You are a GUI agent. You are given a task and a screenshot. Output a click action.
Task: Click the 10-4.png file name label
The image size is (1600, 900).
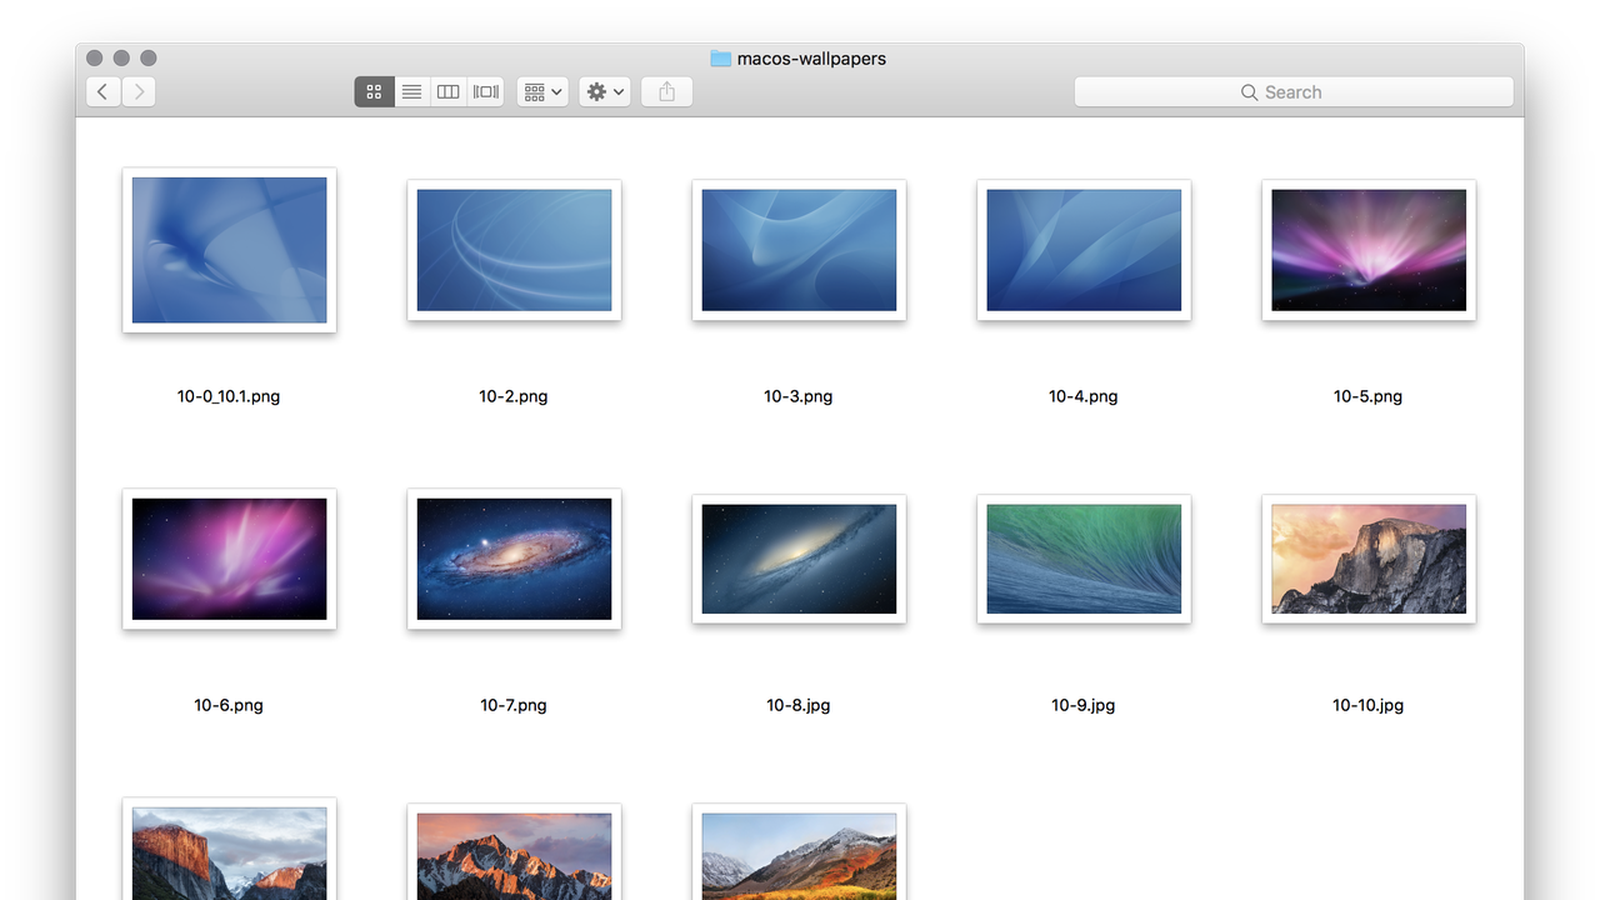click(1083, 396)
